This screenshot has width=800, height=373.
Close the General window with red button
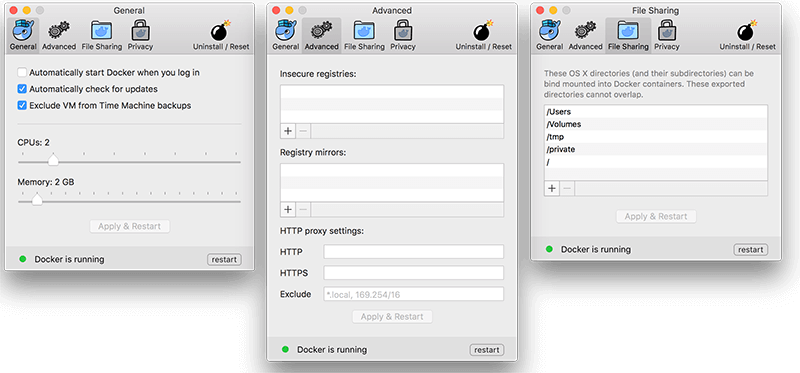(14, 10)
